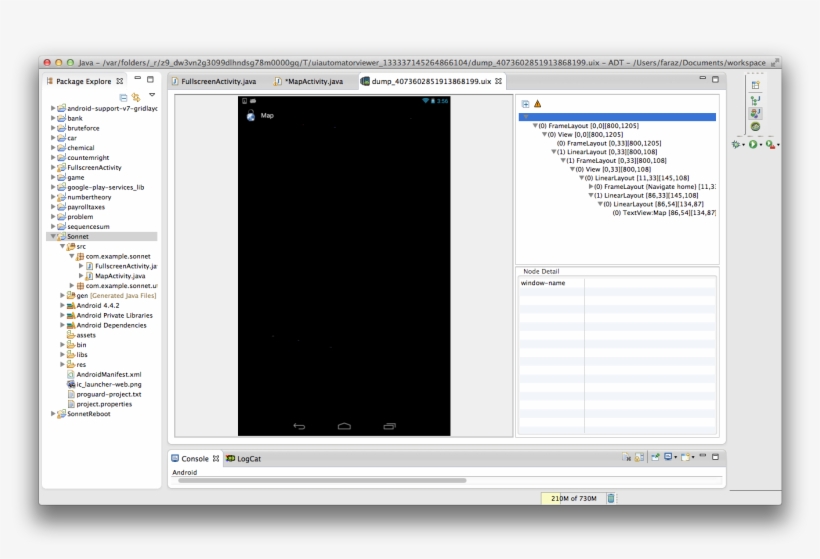
Task: Click the Open Perspective icon at top right
Action: 755,85
